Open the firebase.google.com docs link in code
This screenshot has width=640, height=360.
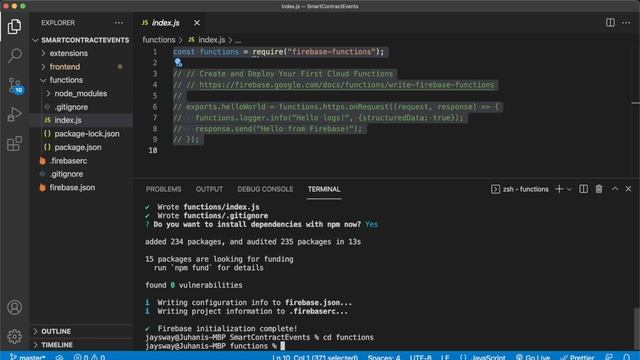pyautogui.click(x=347, y=85)
